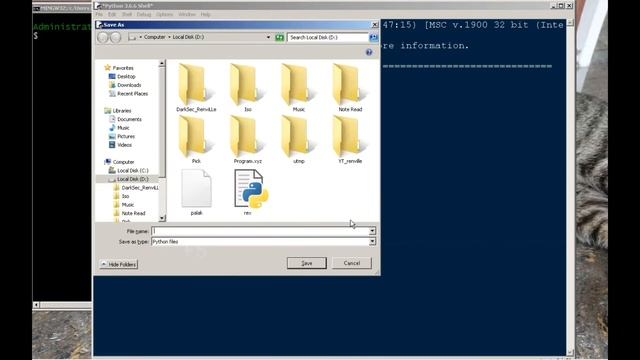The width and height of the screenshot is (640, 360).
Task: Open Edit menu in Python Shell window
Action: (x=112, y=14)
